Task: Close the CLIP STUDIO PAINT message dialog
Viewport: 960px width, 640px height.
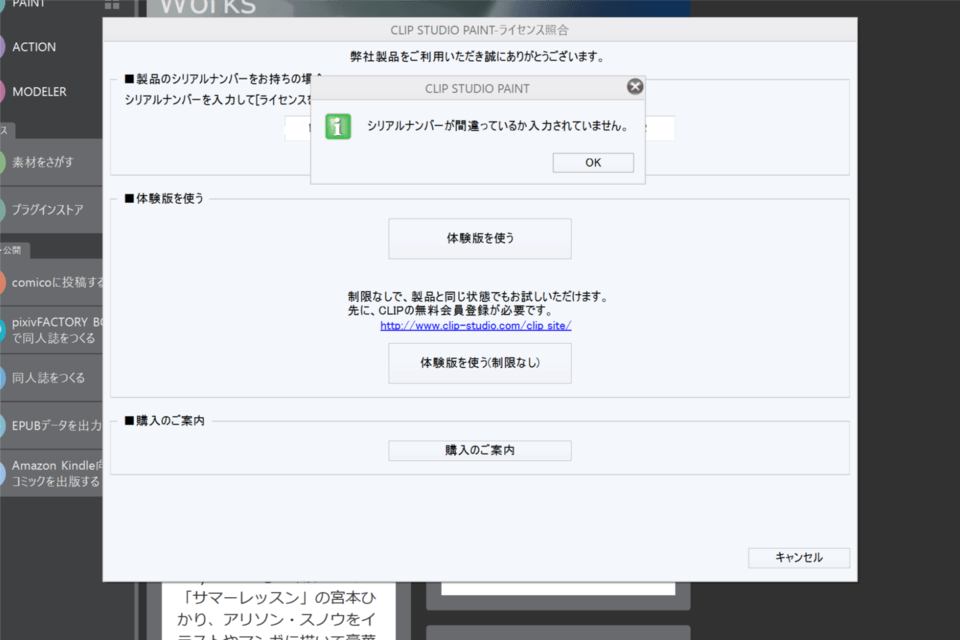Action: point(635,86)
